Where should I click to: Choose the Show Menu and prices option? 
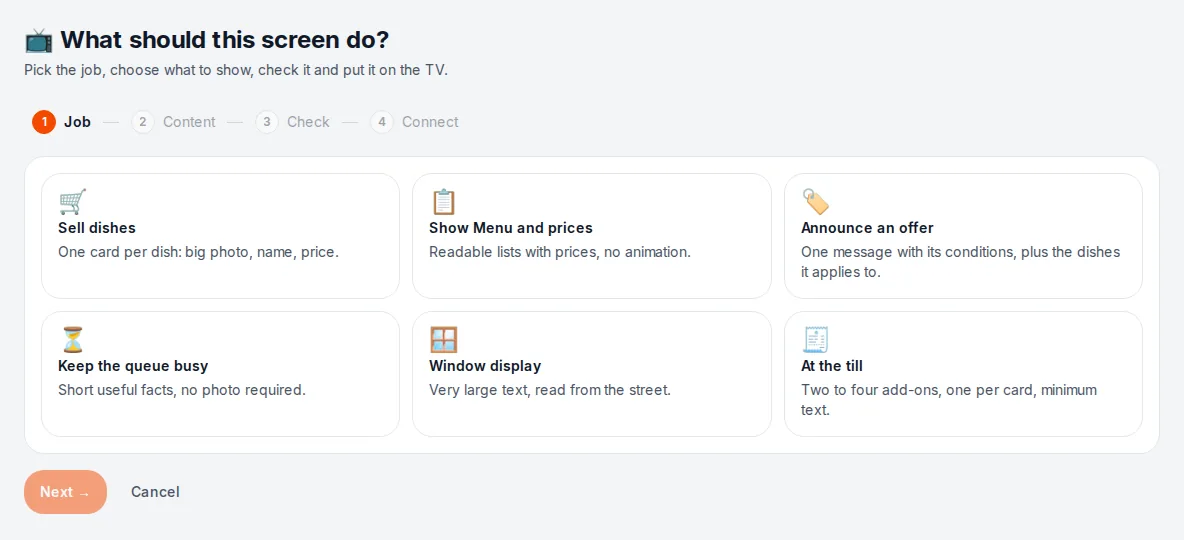tap(592, 236)
